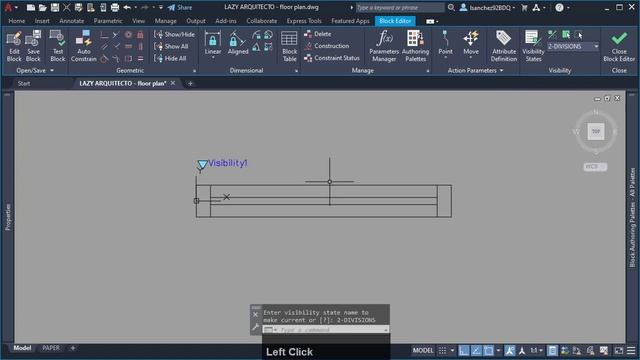Select the Point parameter tool

click(445, 43)
